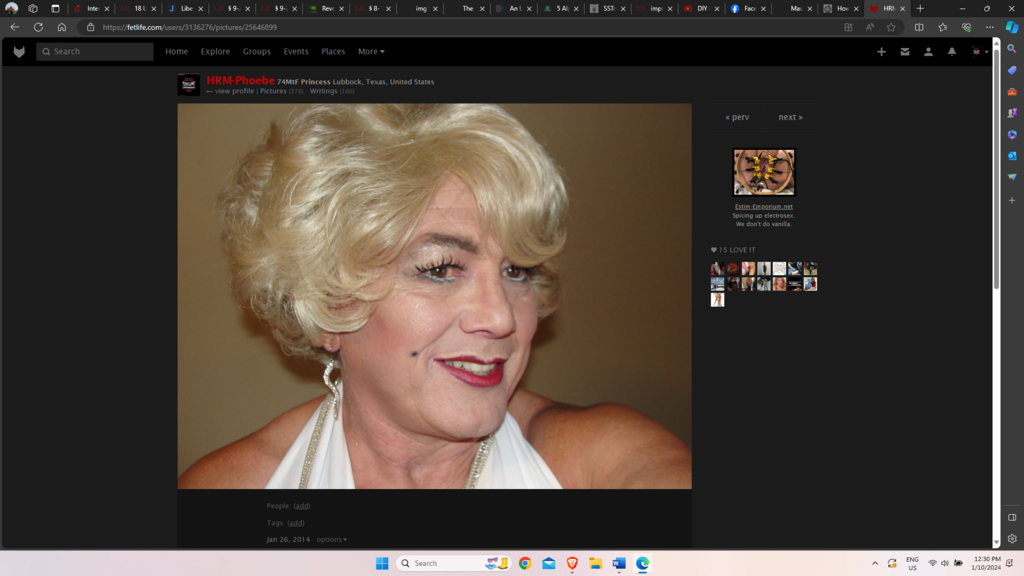Switch to the DIY tab
Screen dimensions: 1024x576
point(700,8)
